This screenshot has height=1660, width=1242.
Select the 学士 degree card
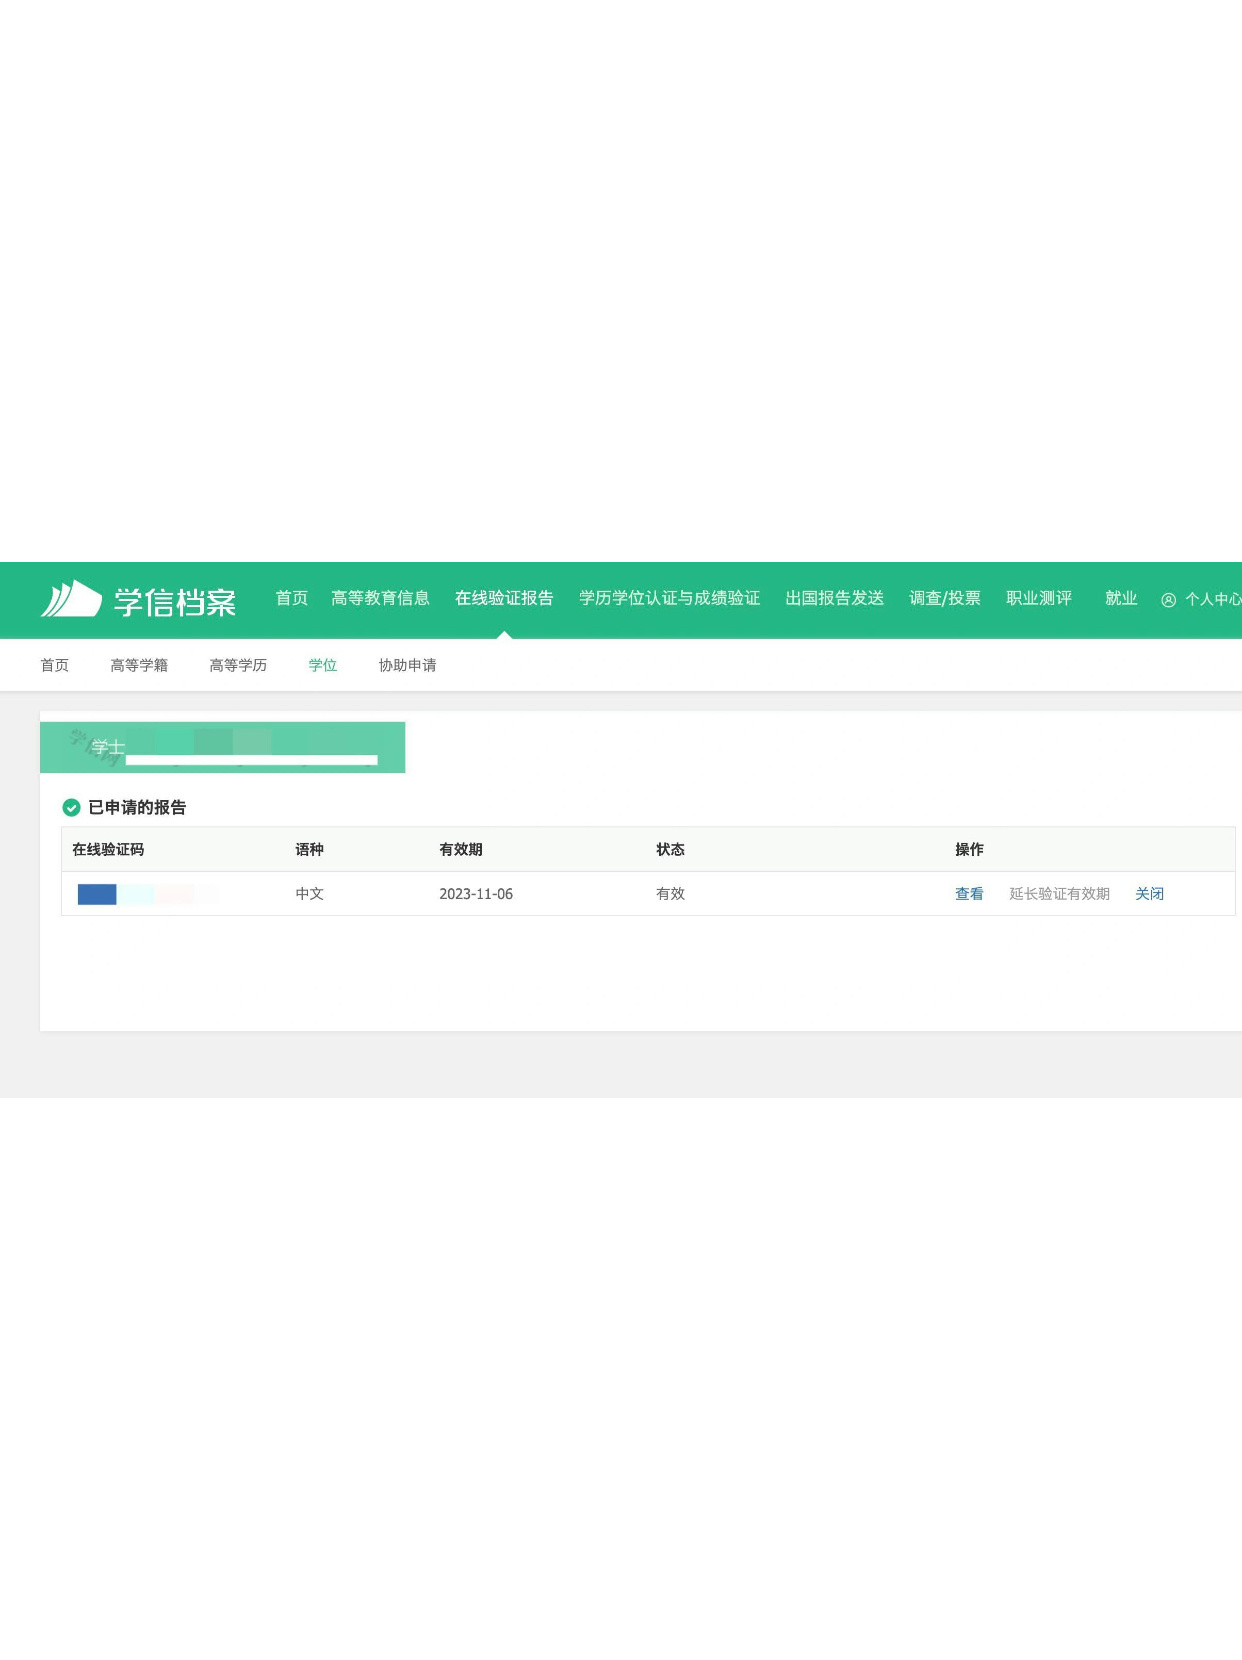pyautogui.click(x=222, y=747)
